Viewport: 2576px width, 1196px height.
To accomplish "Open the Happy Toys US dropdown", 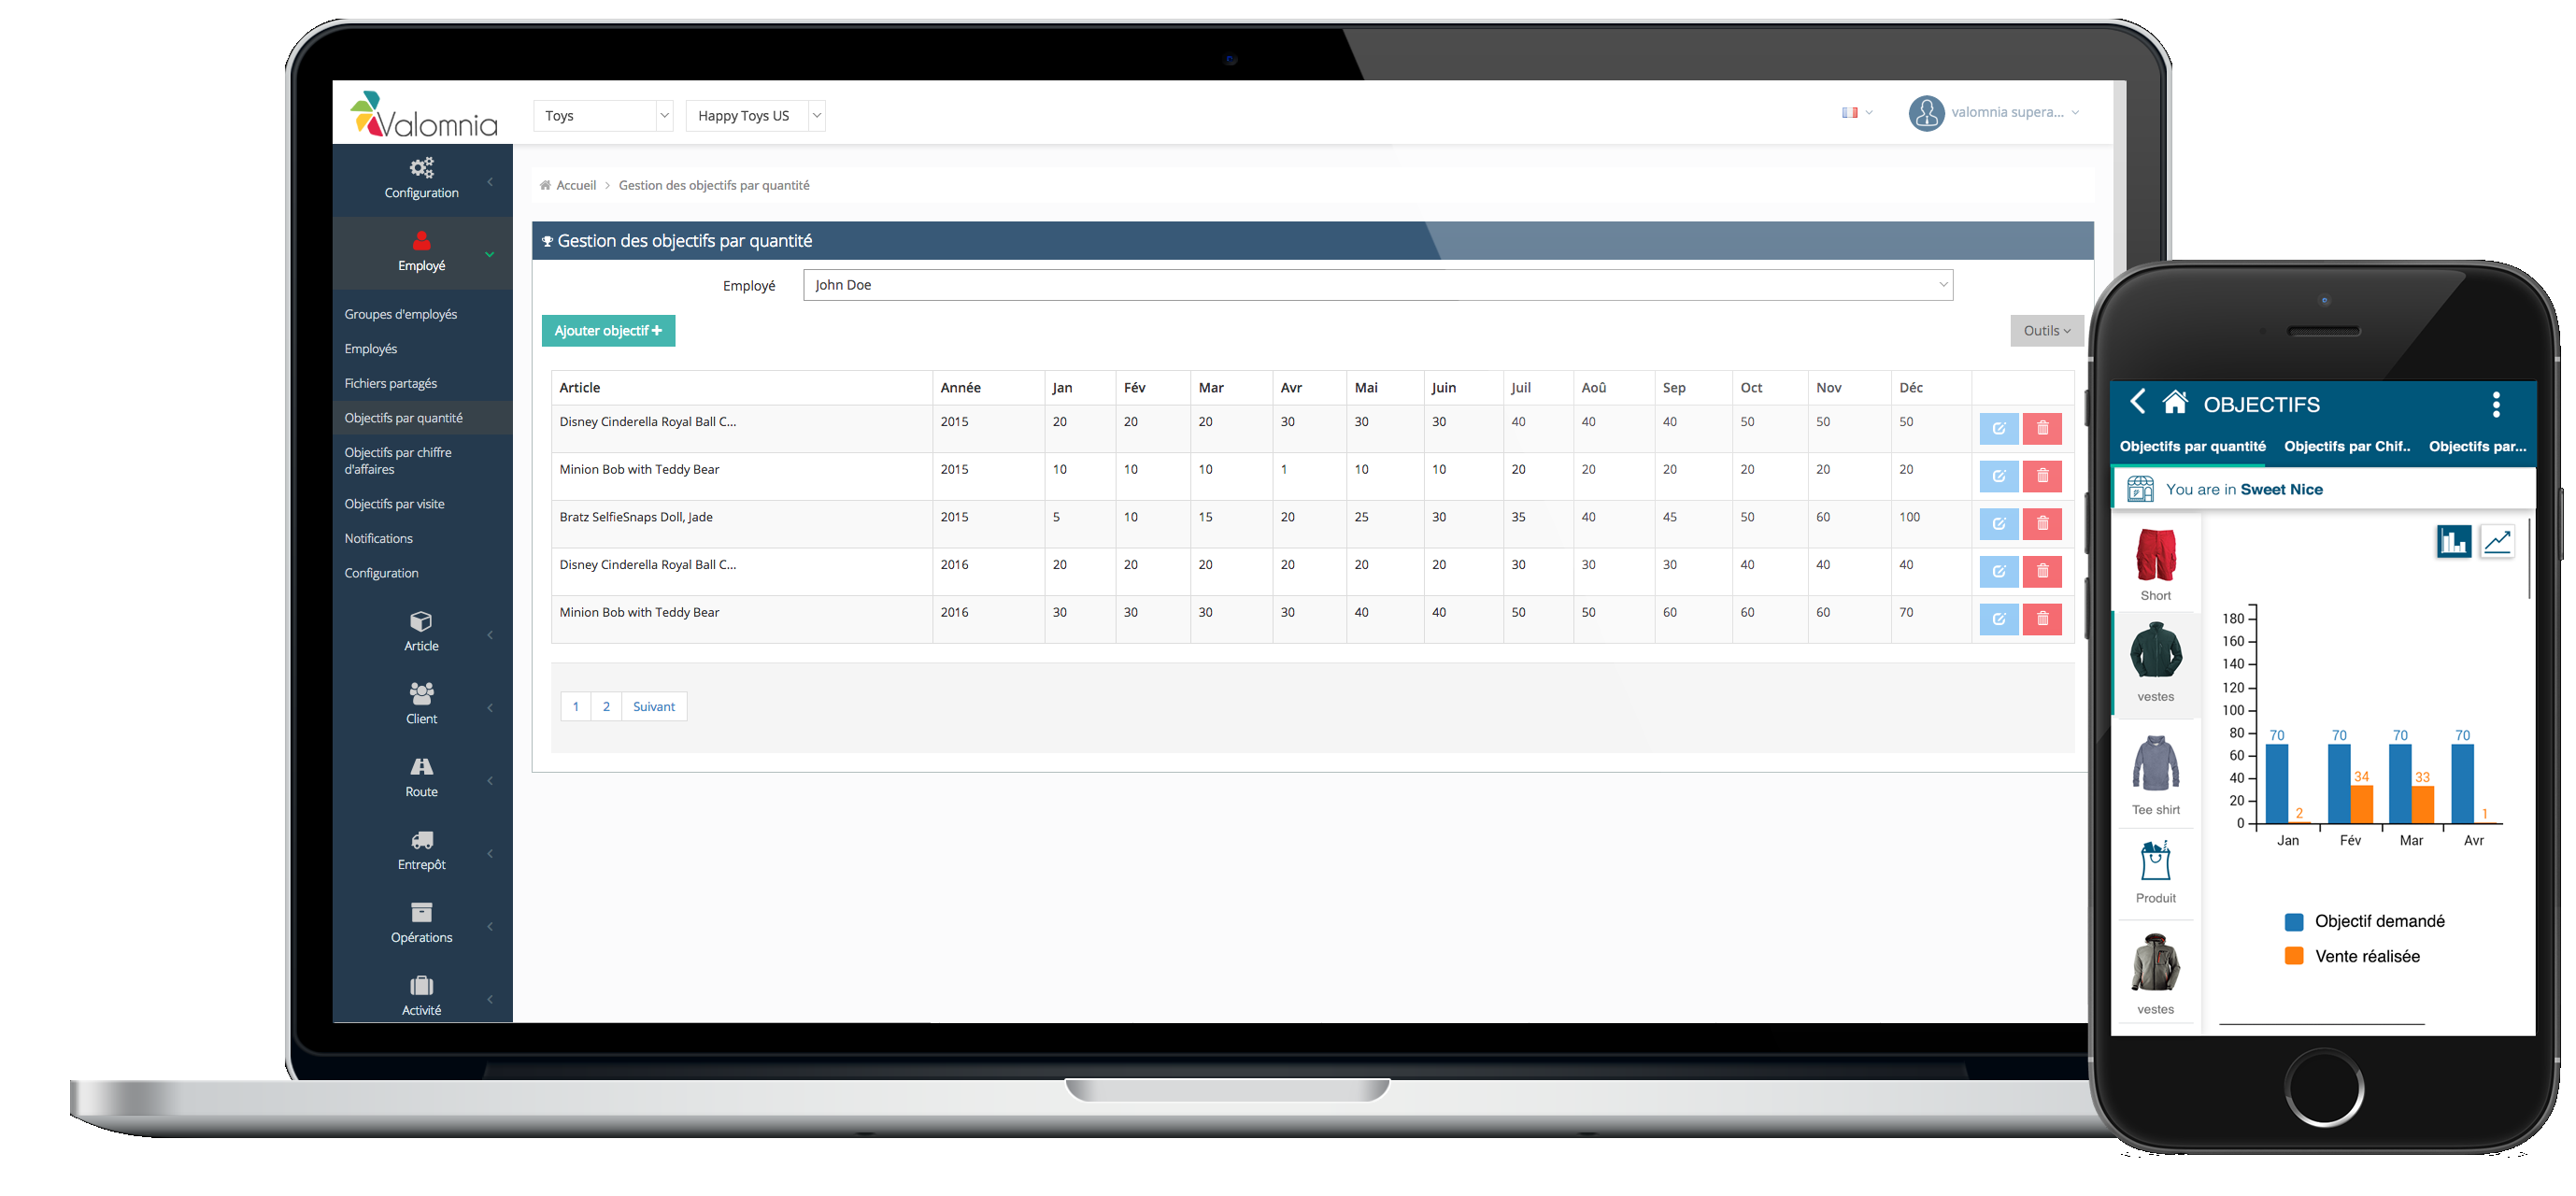I will click(755, 116).
